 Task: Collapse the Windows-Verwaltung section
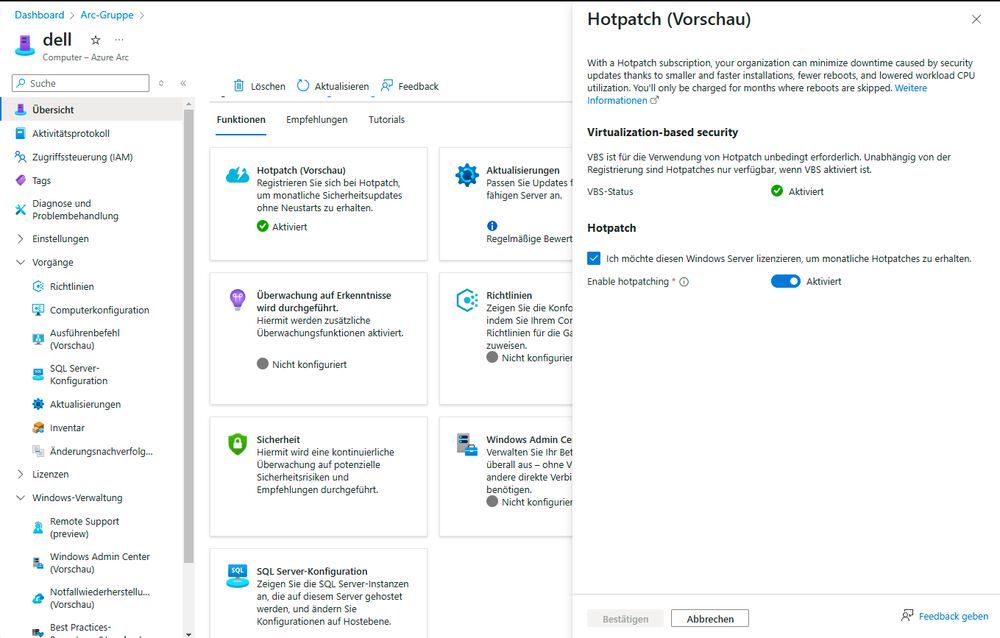pos(20,498)
